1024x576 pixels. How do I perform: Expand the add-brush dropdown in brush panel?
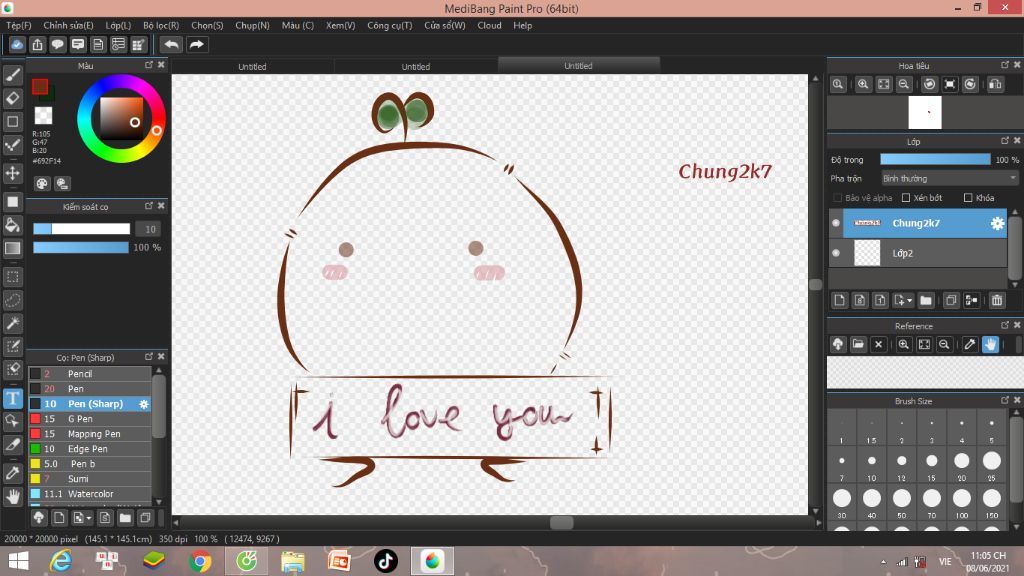point(89,519)
